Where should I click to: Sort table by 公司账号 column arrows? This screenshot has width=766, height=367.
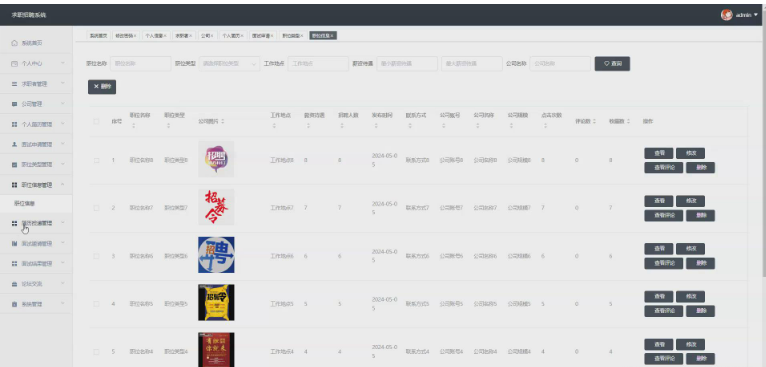443,126
